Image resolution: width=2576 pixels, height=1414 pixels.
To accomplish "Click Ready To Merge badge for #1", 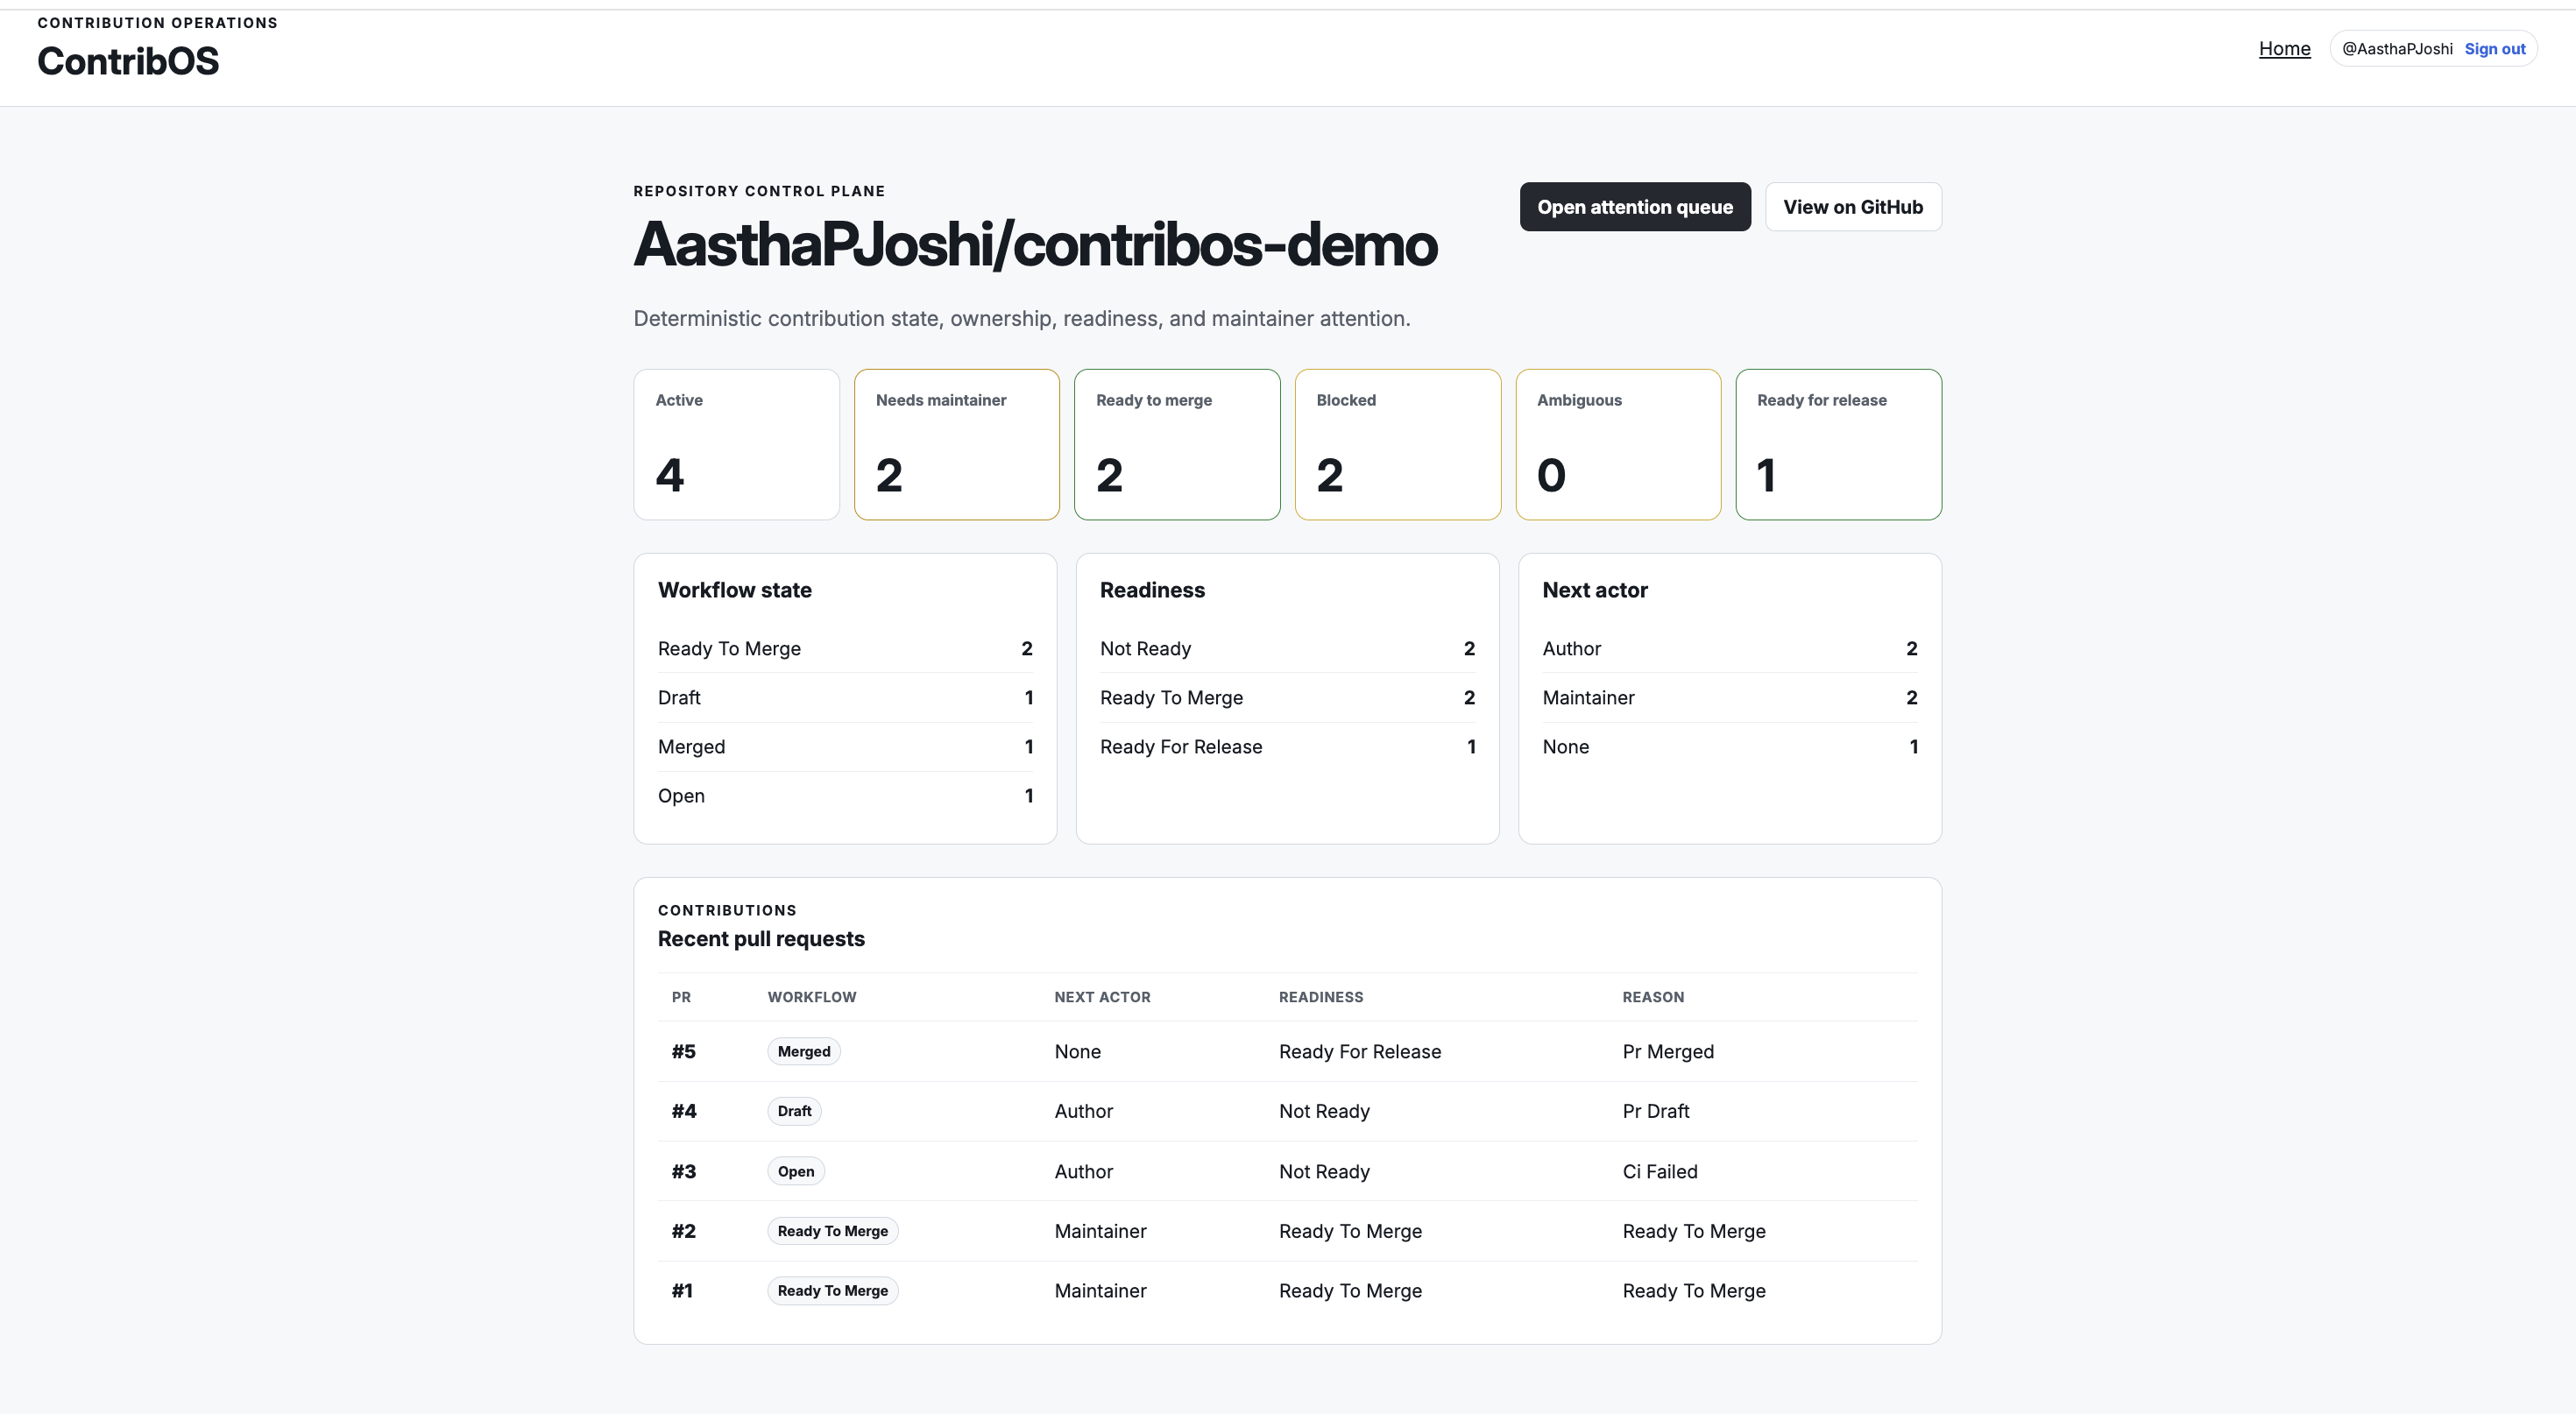I will (x=832, y=1291).
